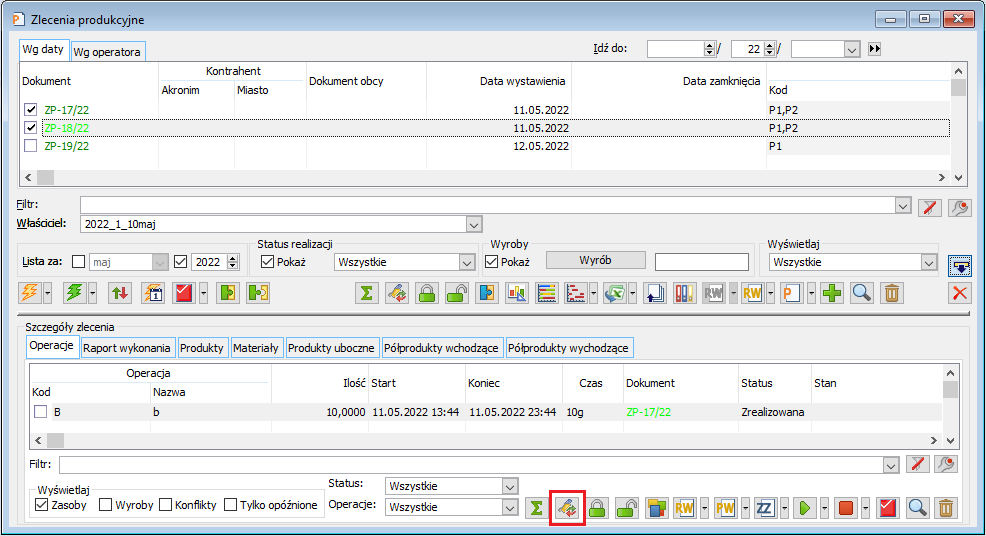Expand the lower Filtr combo arrow

[x=891, y=465]
